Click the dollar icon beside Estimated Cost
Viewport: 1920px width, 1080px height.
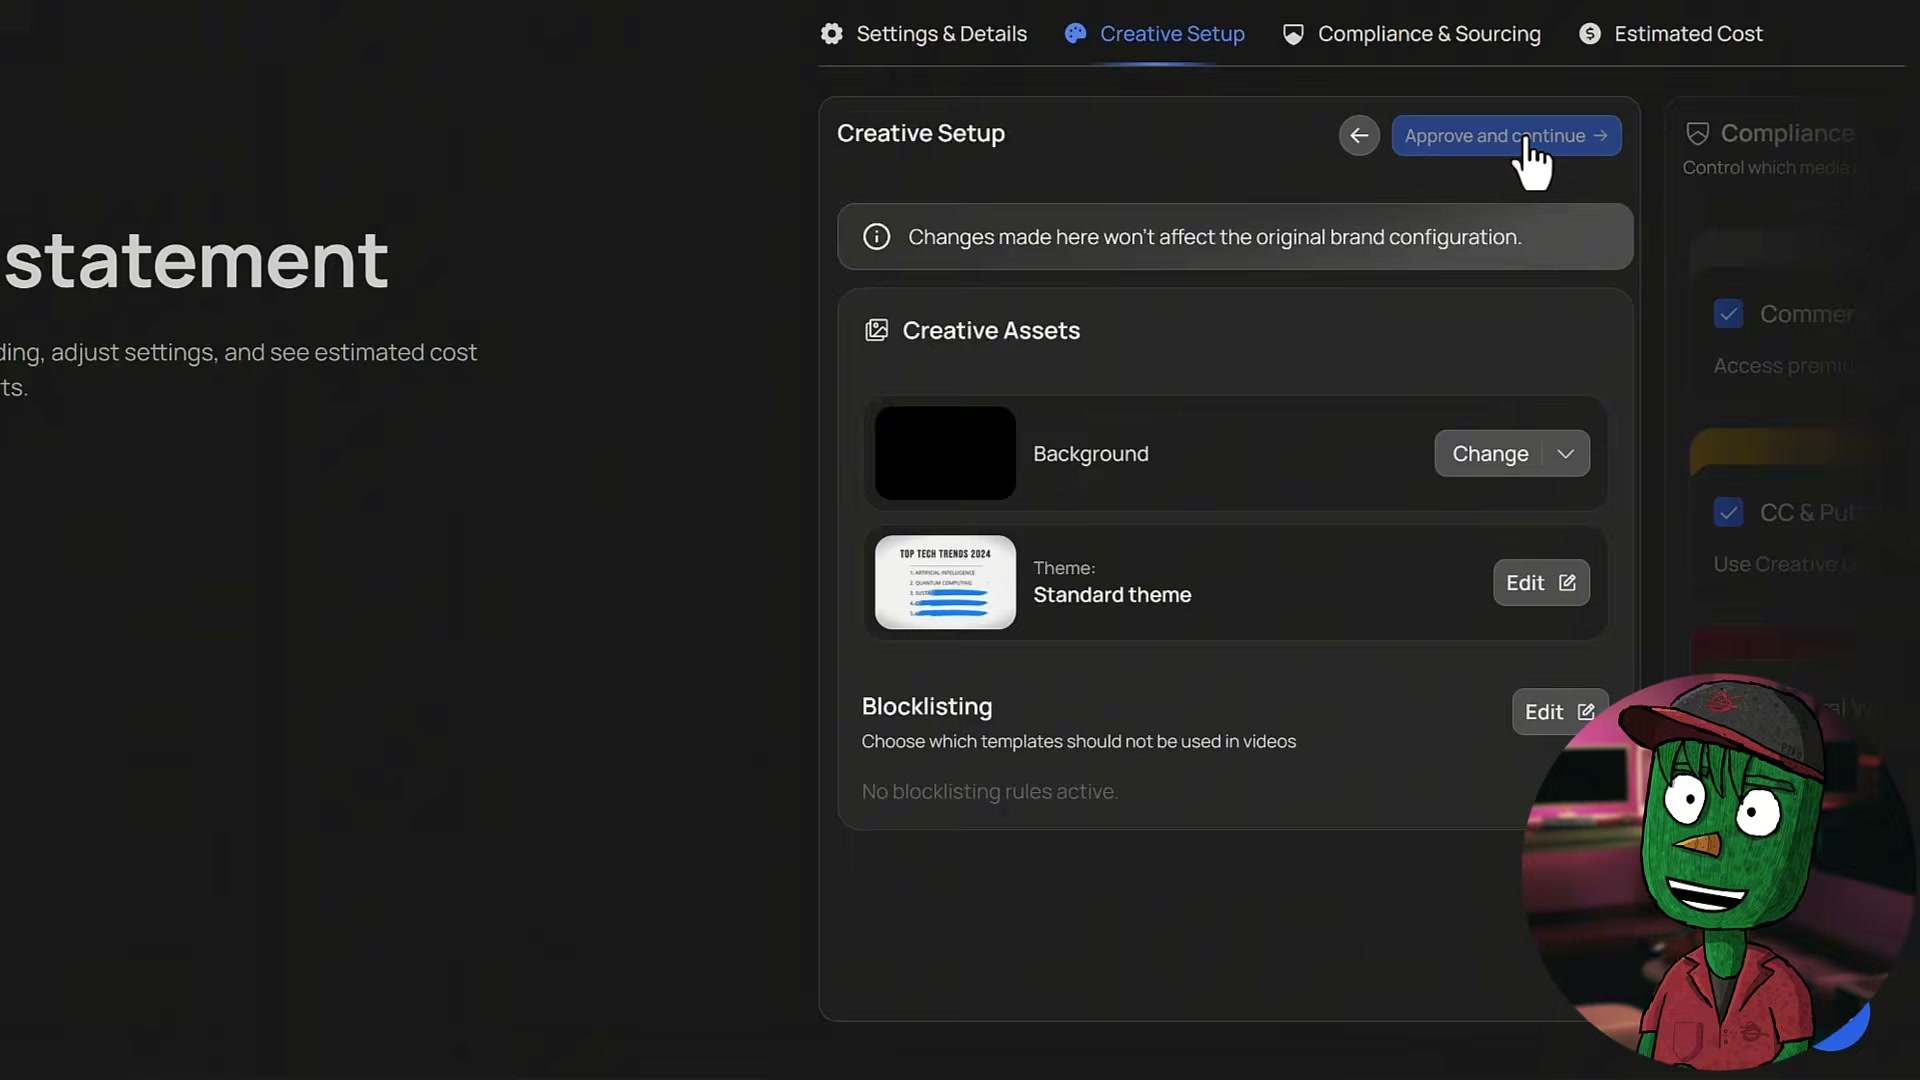click(x=1590, y=34)
